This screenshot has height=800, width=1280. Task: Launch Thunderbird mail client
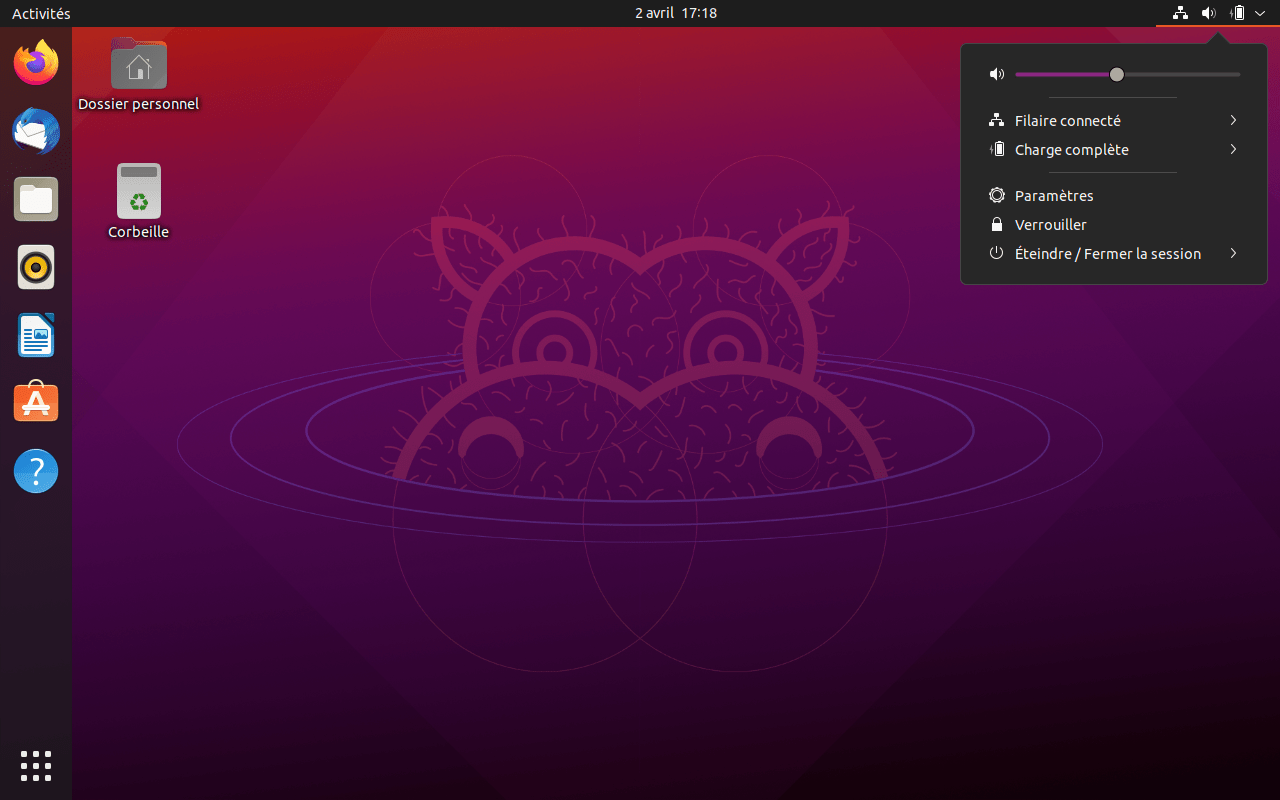(x=36, y=131)
